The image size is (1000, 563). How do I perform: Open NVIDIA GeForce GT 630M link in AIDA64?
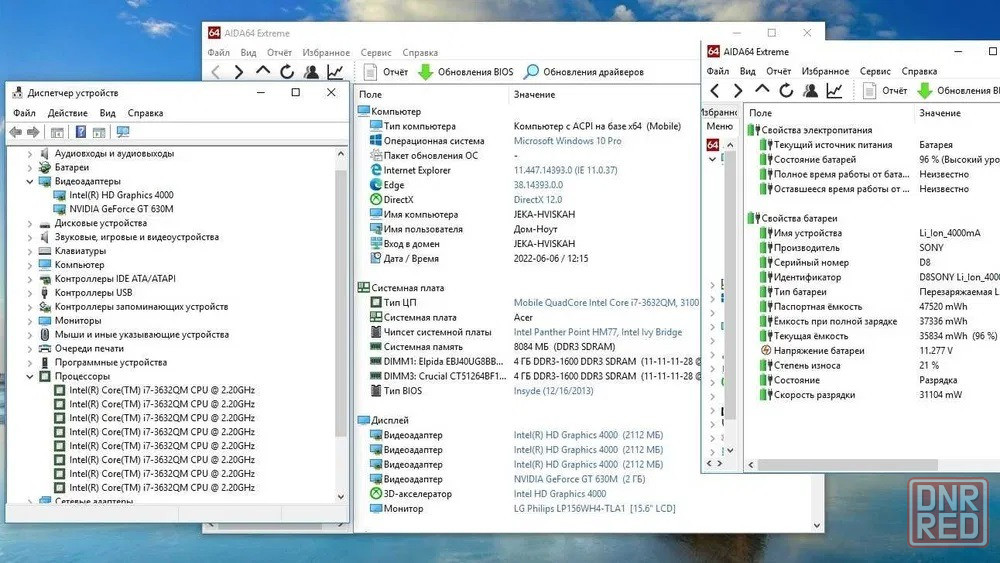pos(579,479)
